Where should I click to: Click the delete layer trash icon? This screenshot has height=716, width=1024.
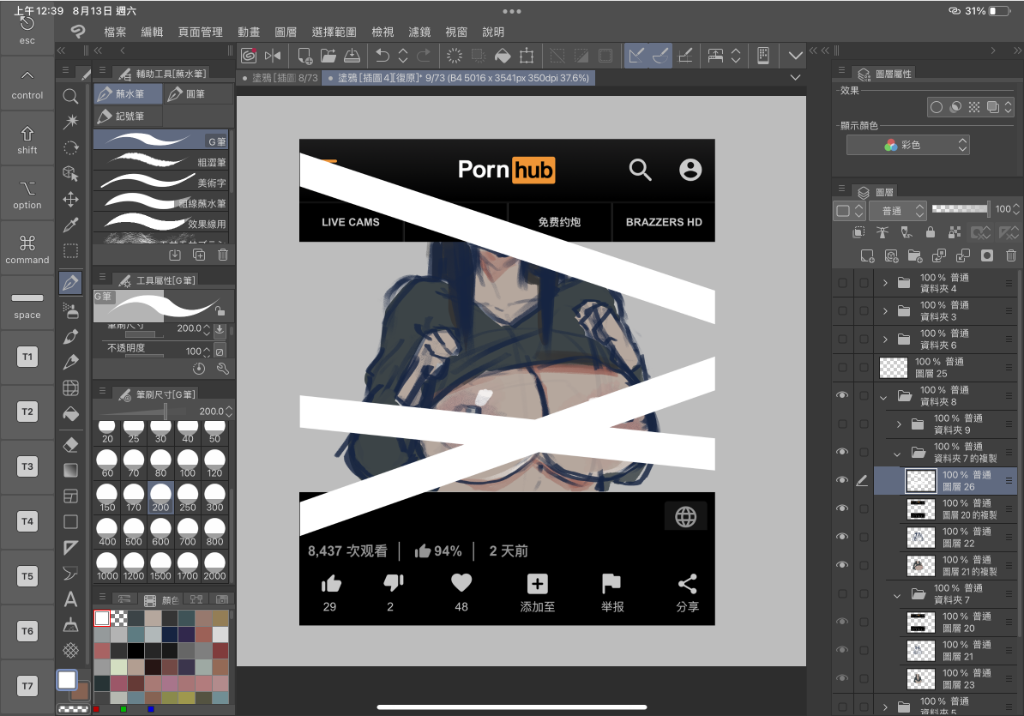click(1011, 256)
